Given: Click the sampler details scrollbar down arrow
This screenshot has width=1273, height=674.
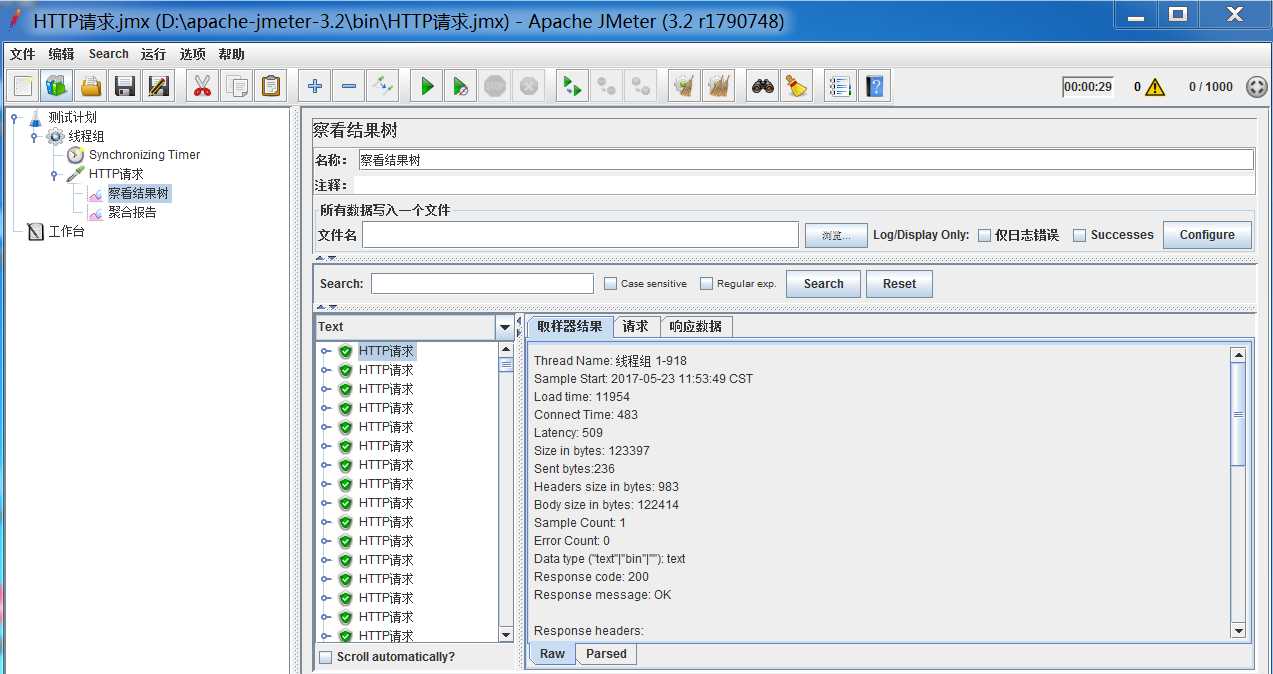Looking at the screenshot, I should [x=1239, y=630].
